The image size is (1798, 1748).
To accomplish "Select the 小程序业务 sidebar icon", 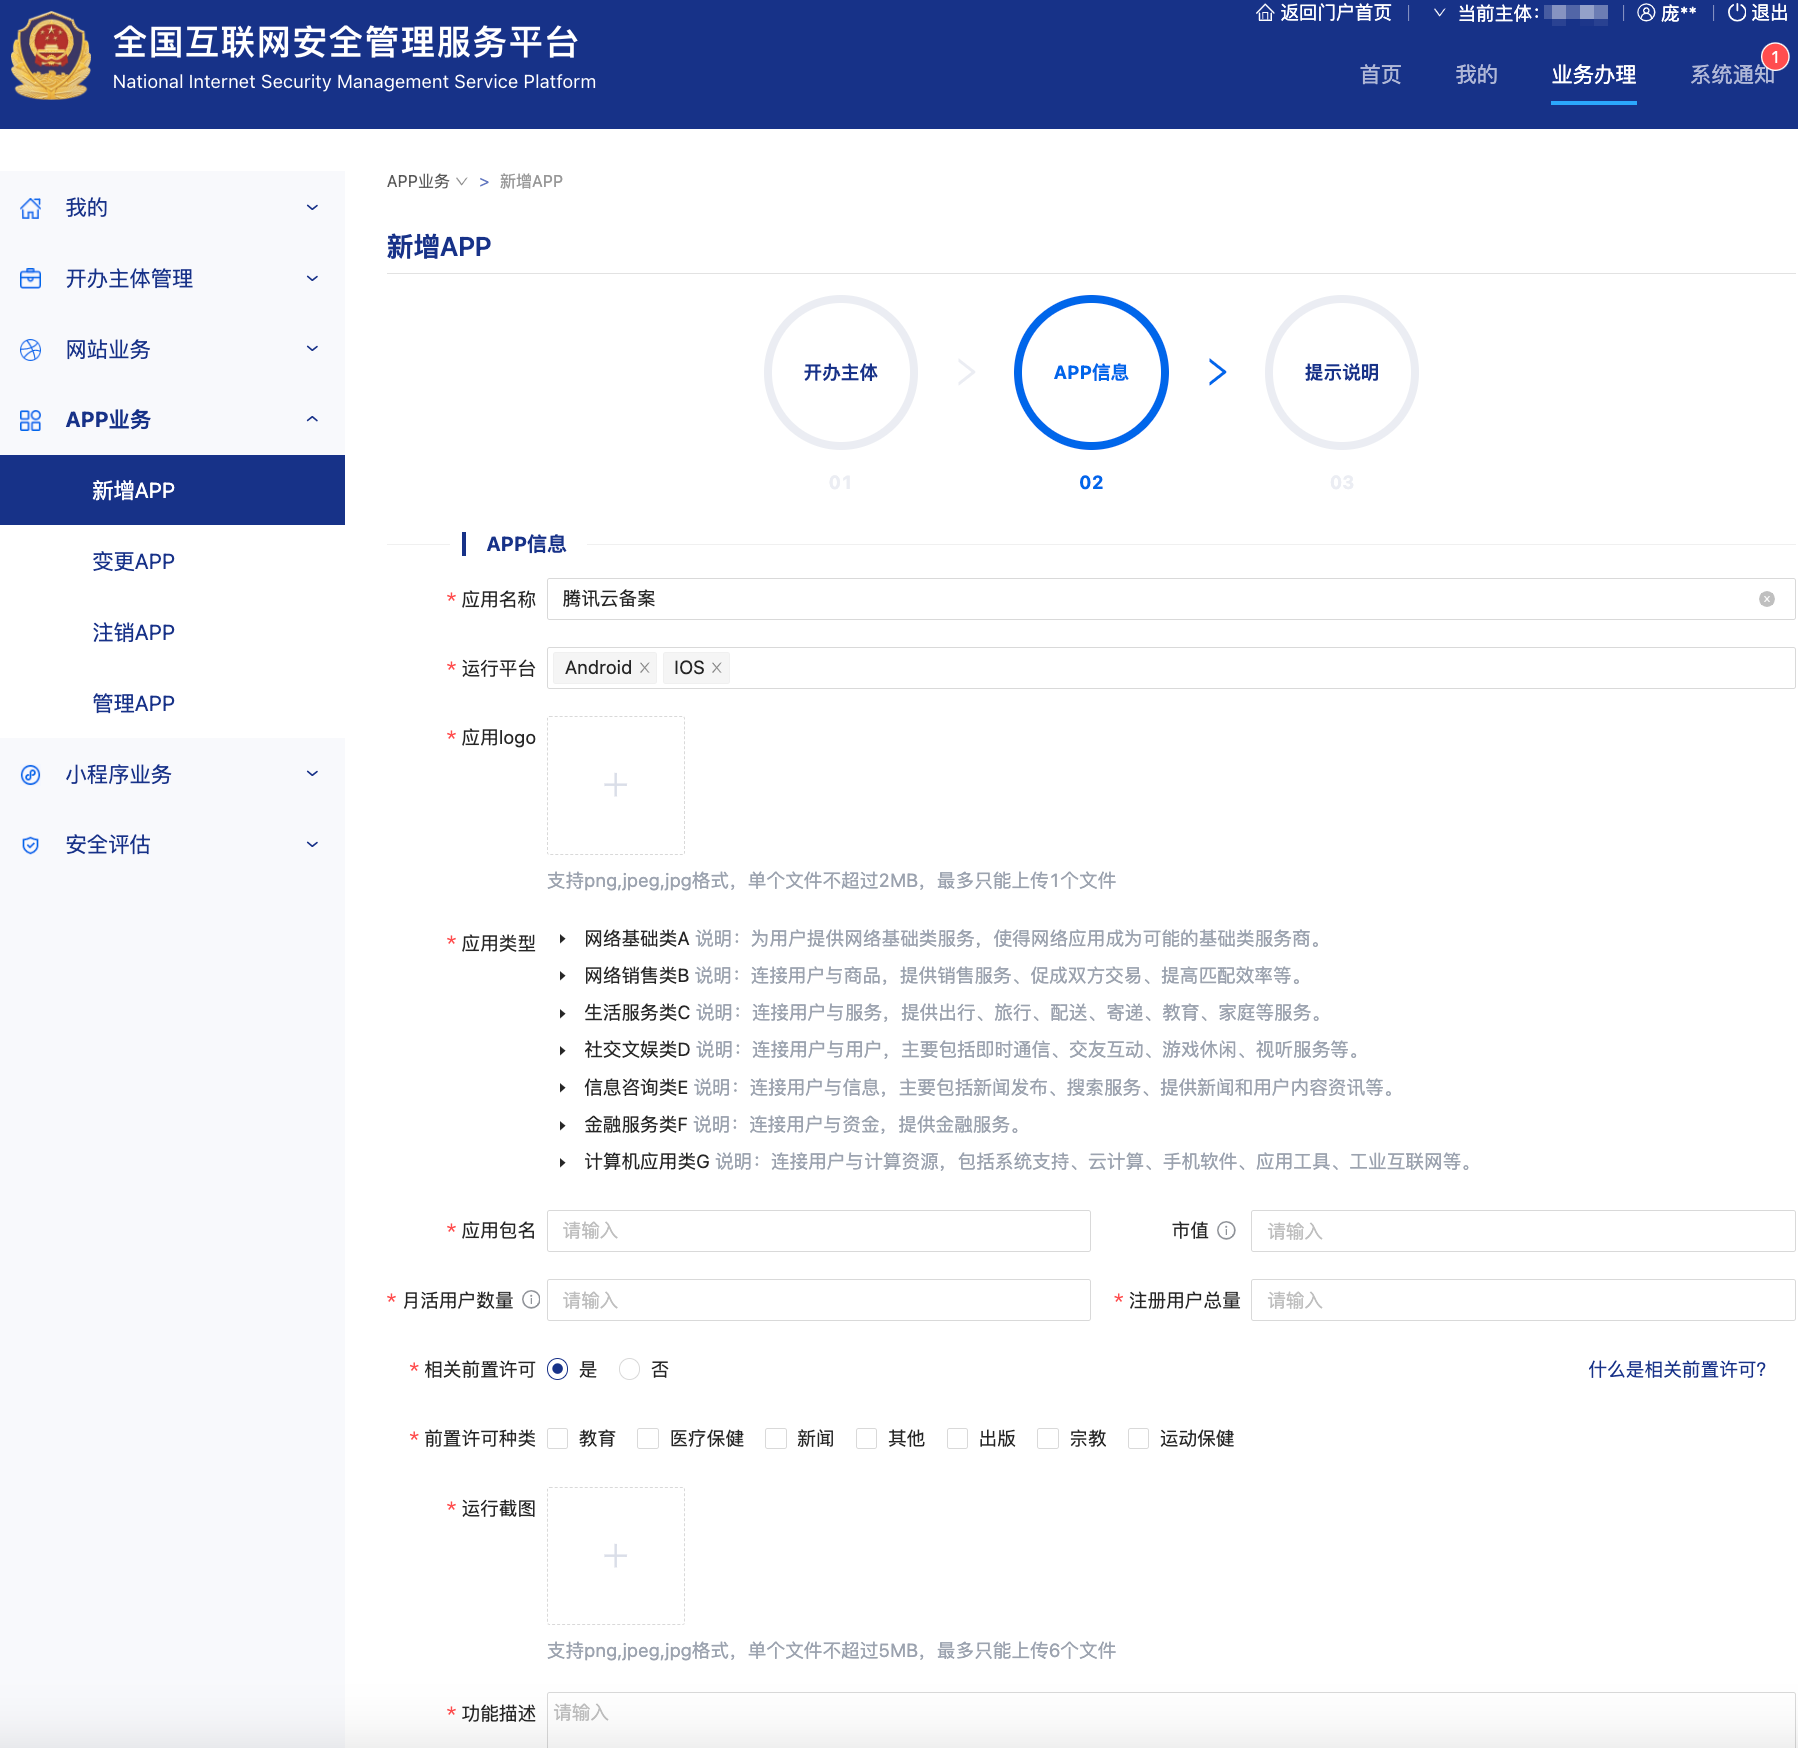I will click(x=31, y=774).
